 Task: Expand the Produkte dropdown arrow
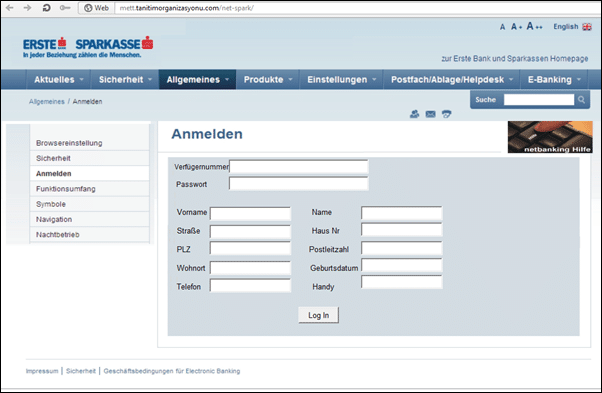point(290,79)
